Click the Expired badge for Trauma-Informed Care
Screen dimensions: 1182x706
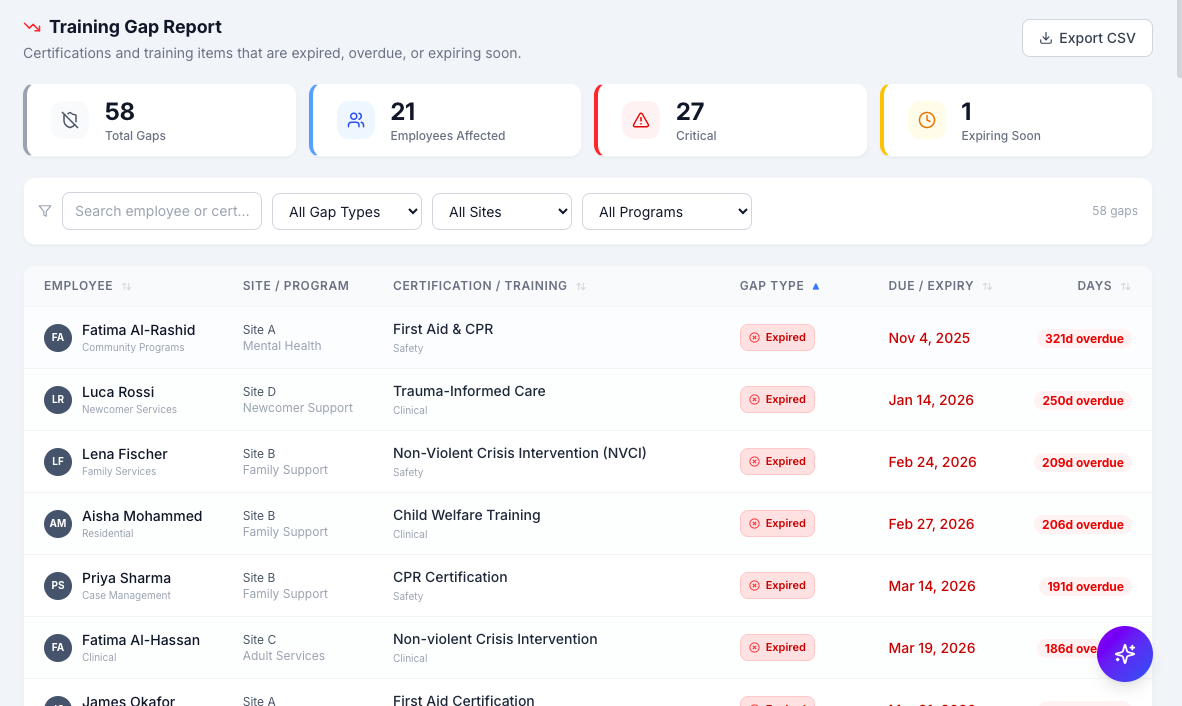[777, 399]
